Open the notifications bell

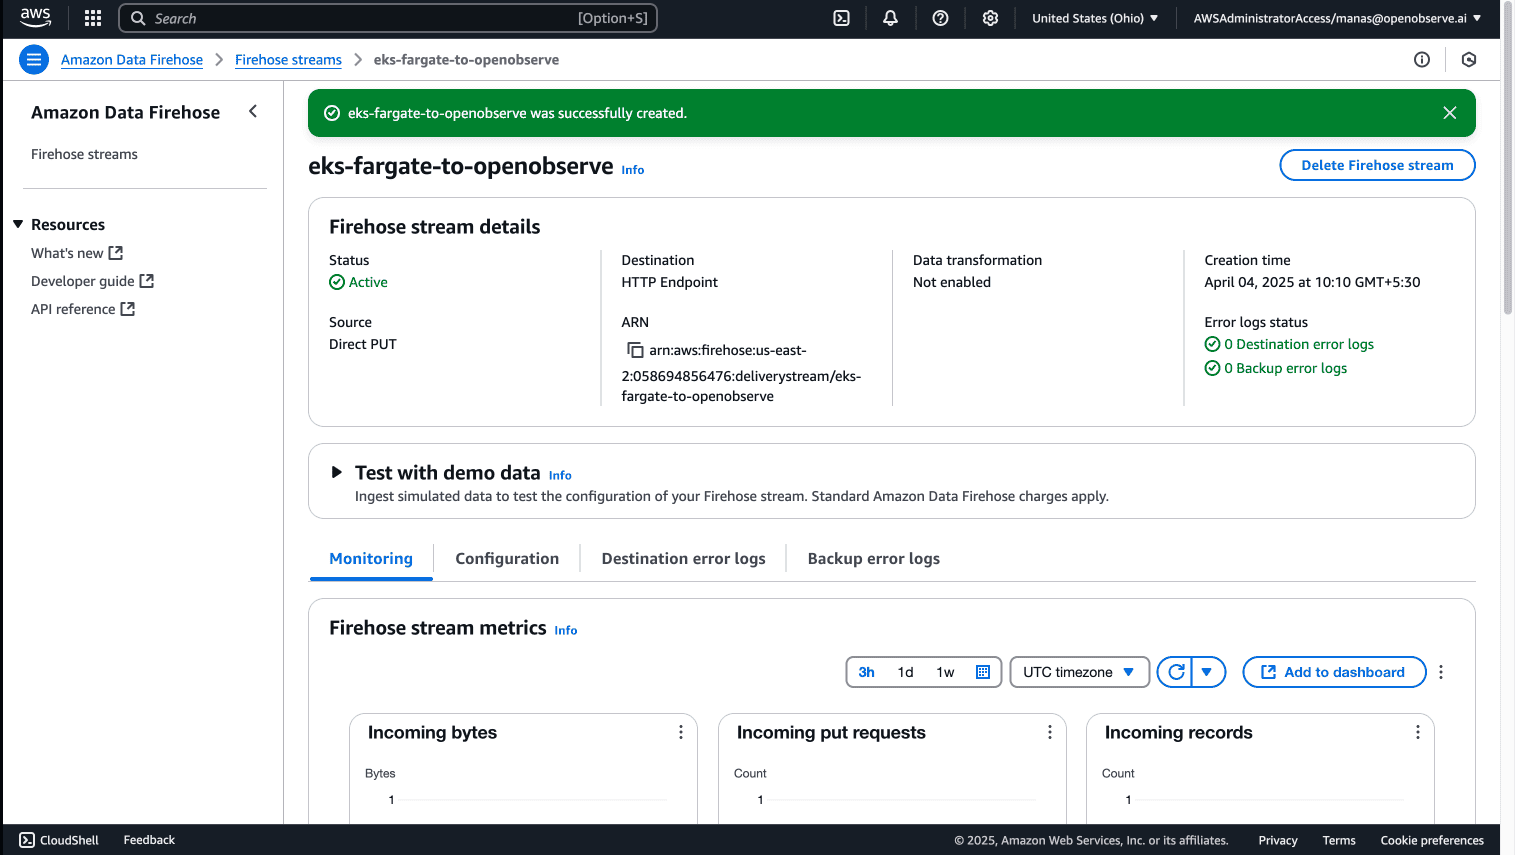pyautogui.click(x=890, y=18)
